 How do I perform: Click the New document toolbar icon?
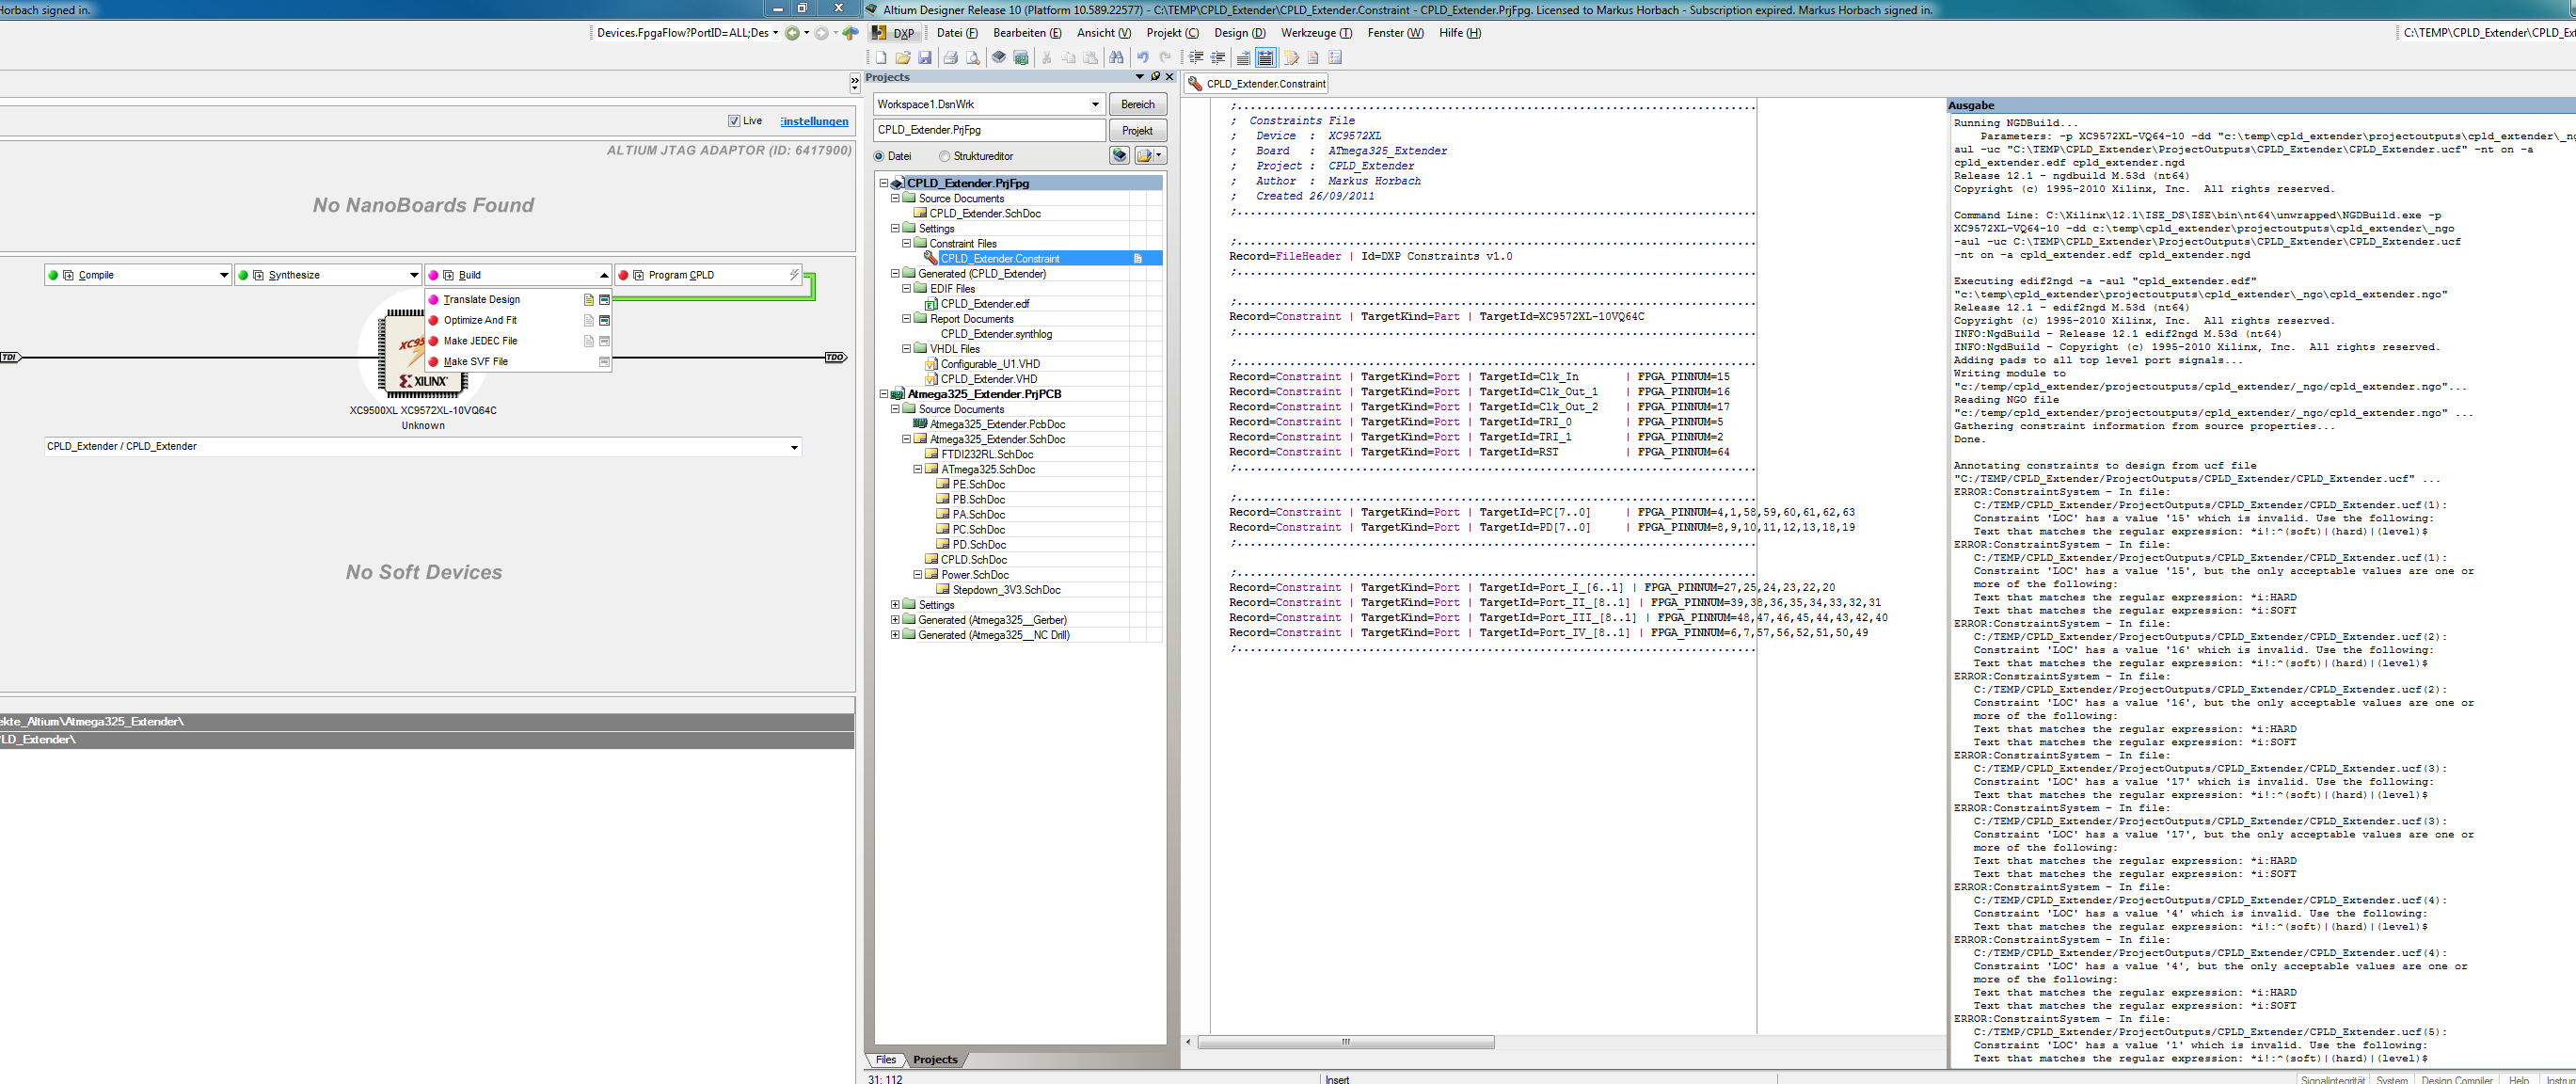click(881, 57)
